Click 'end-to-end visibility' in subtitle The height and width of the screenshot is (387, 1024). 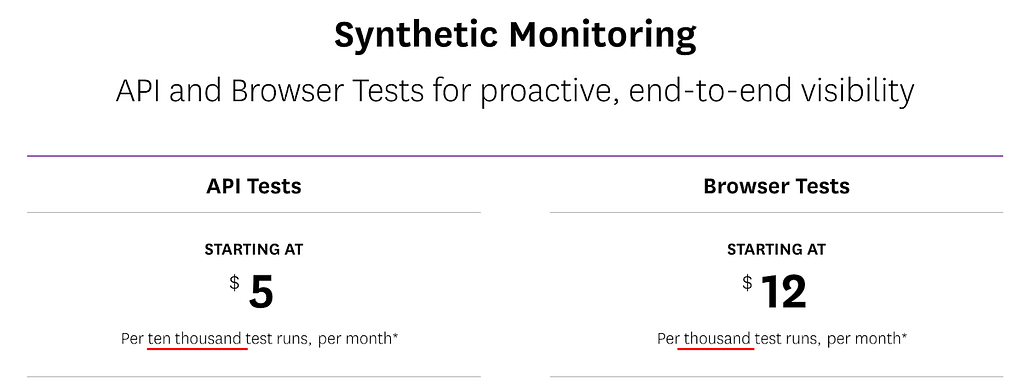click(x=771, y=92)
